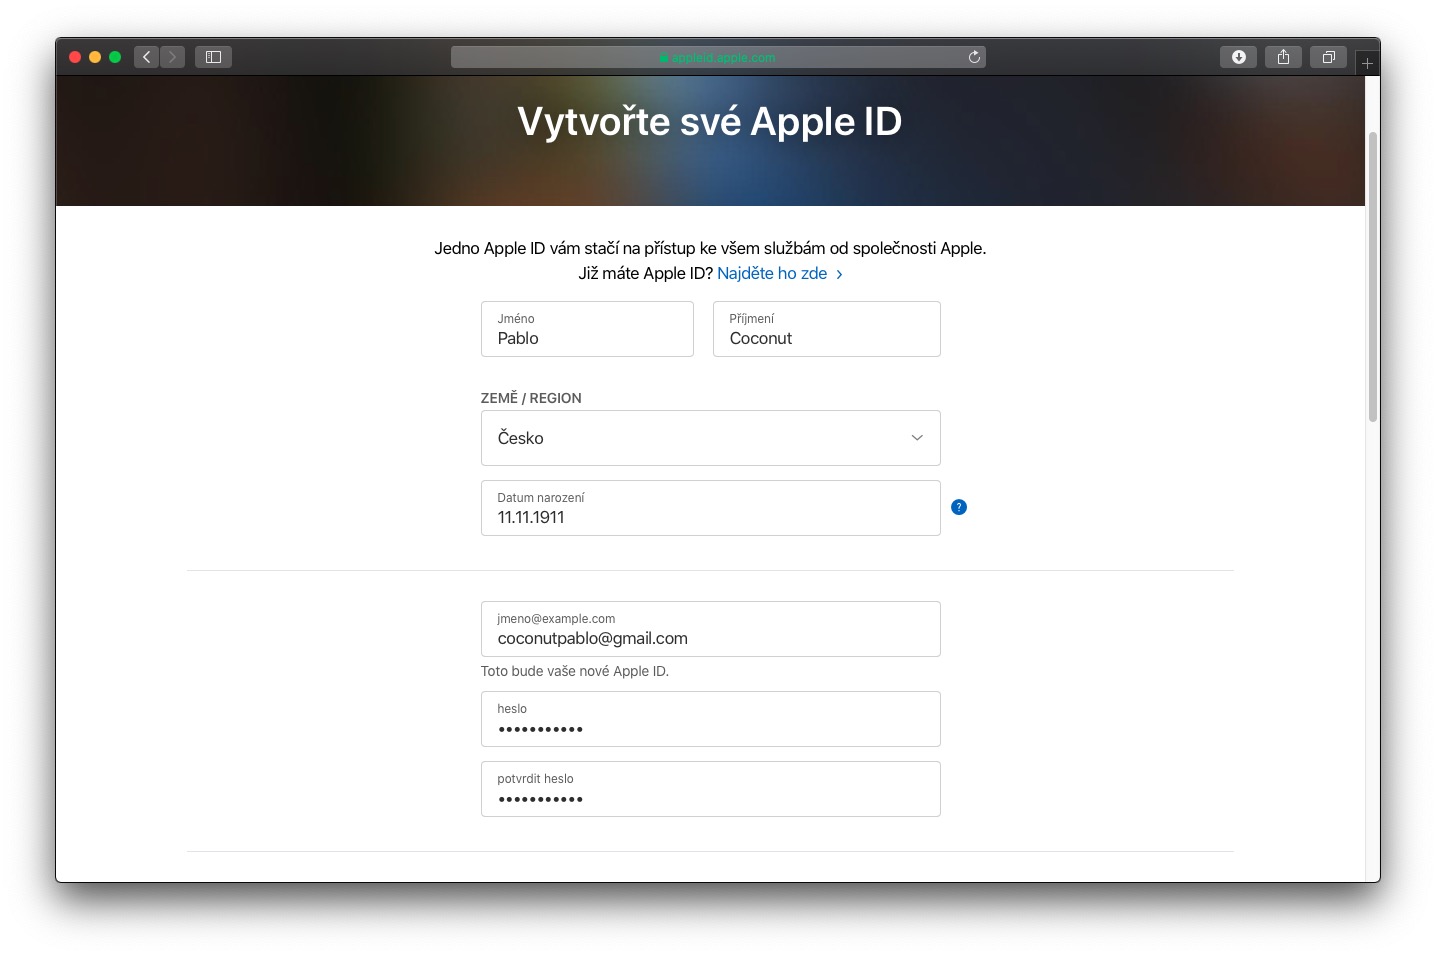
Task: Reload the page with the refresh icon
Action: (974, 57)
